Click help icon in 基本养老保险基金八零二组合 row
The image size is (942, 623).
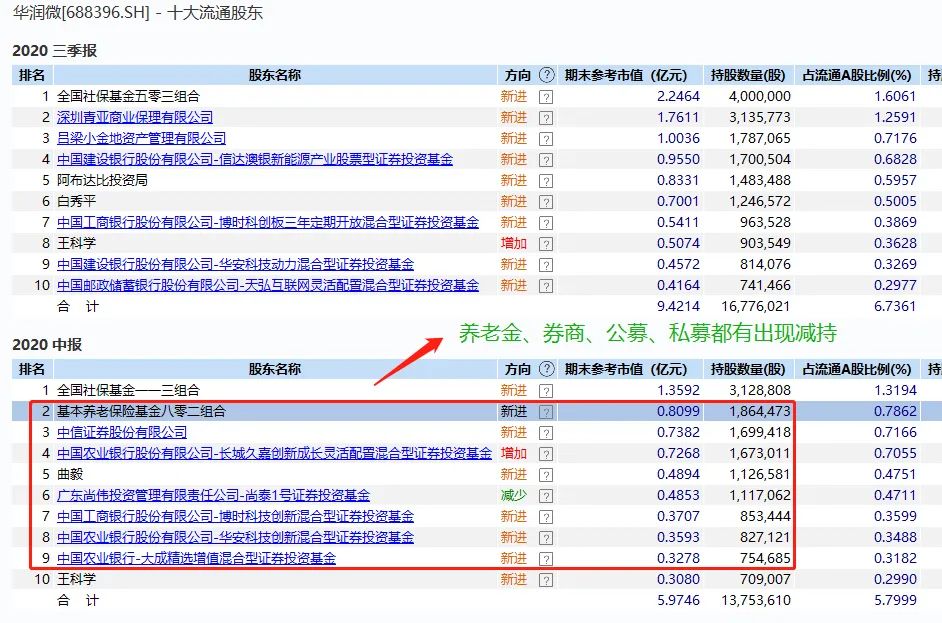point(545,412)
